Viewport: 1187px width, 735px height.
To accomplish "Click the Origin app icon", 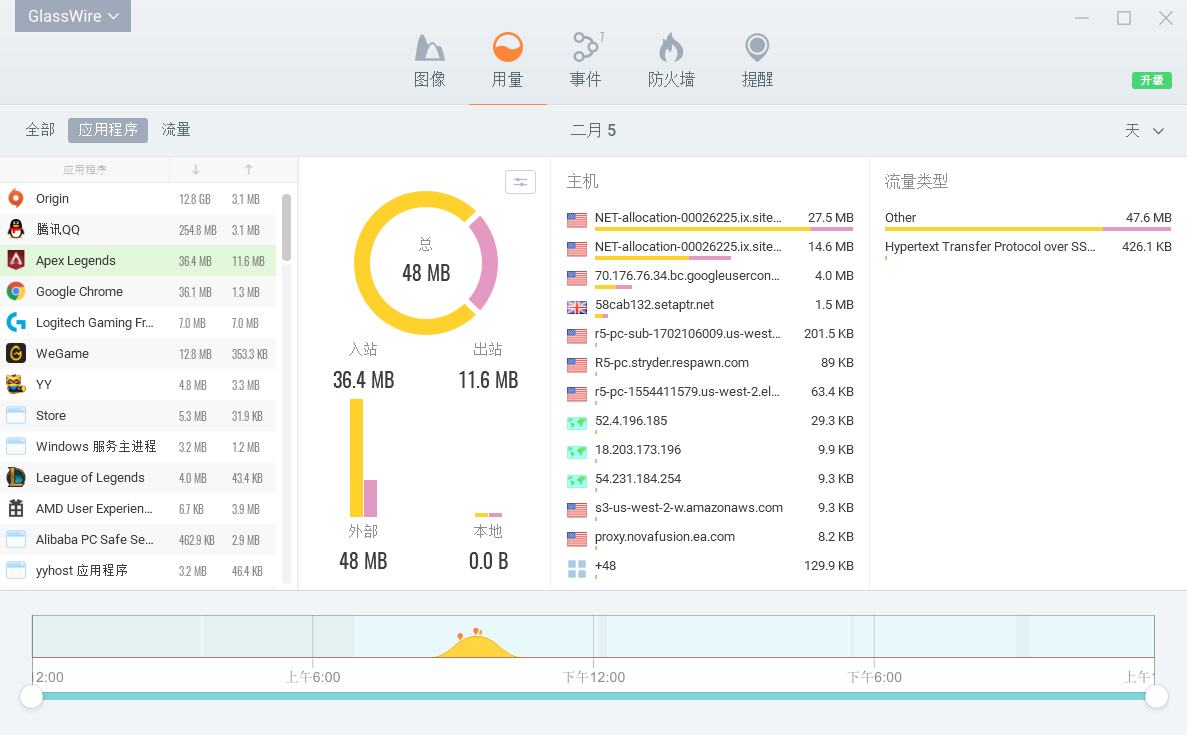I will click(x=16, y=198).
